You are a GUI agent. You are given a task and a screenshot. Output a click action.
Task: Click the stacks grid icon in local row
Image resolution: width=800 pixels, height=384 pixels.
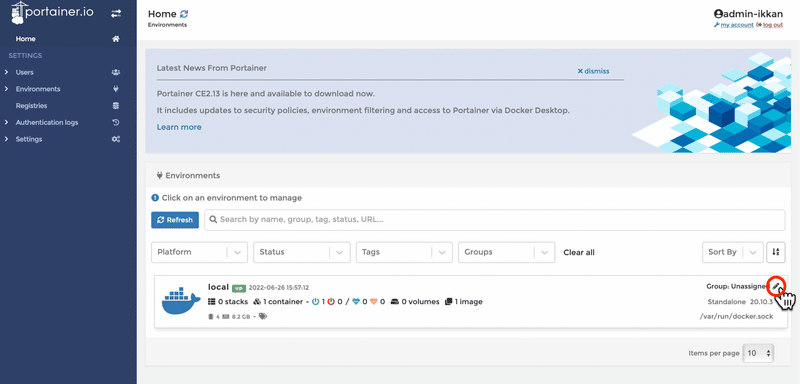(x=212, y=302)
